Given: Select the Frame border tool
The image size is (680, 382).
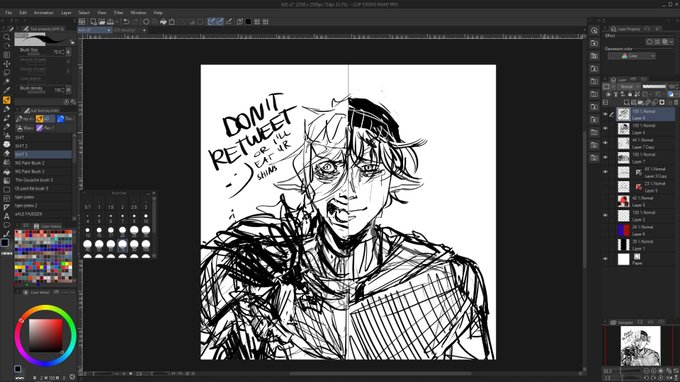Looking at the screenshot, I should coord(7,198).
